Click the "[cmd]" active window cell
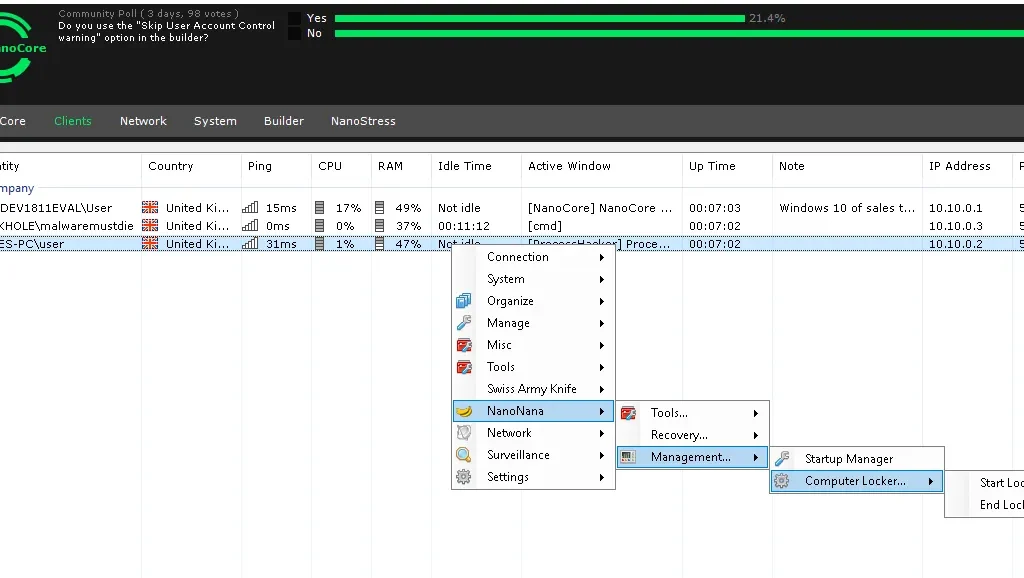 point(545,225)
